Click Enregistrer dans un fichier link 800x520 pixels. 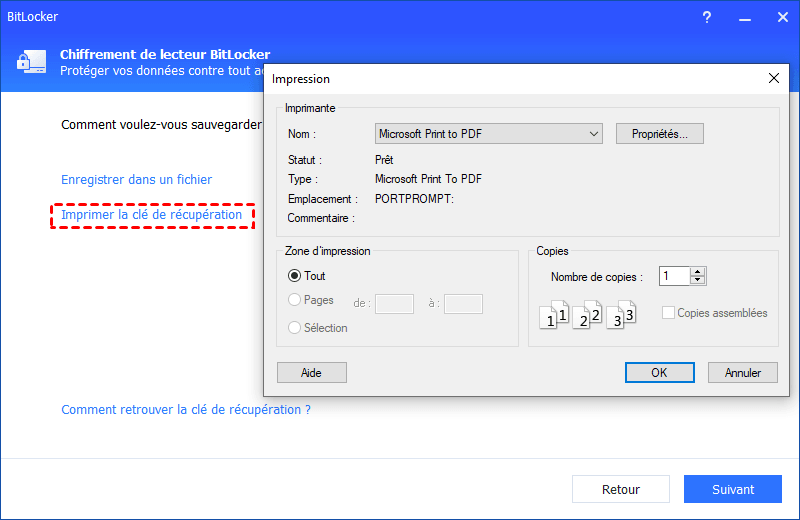coord(136,180)
